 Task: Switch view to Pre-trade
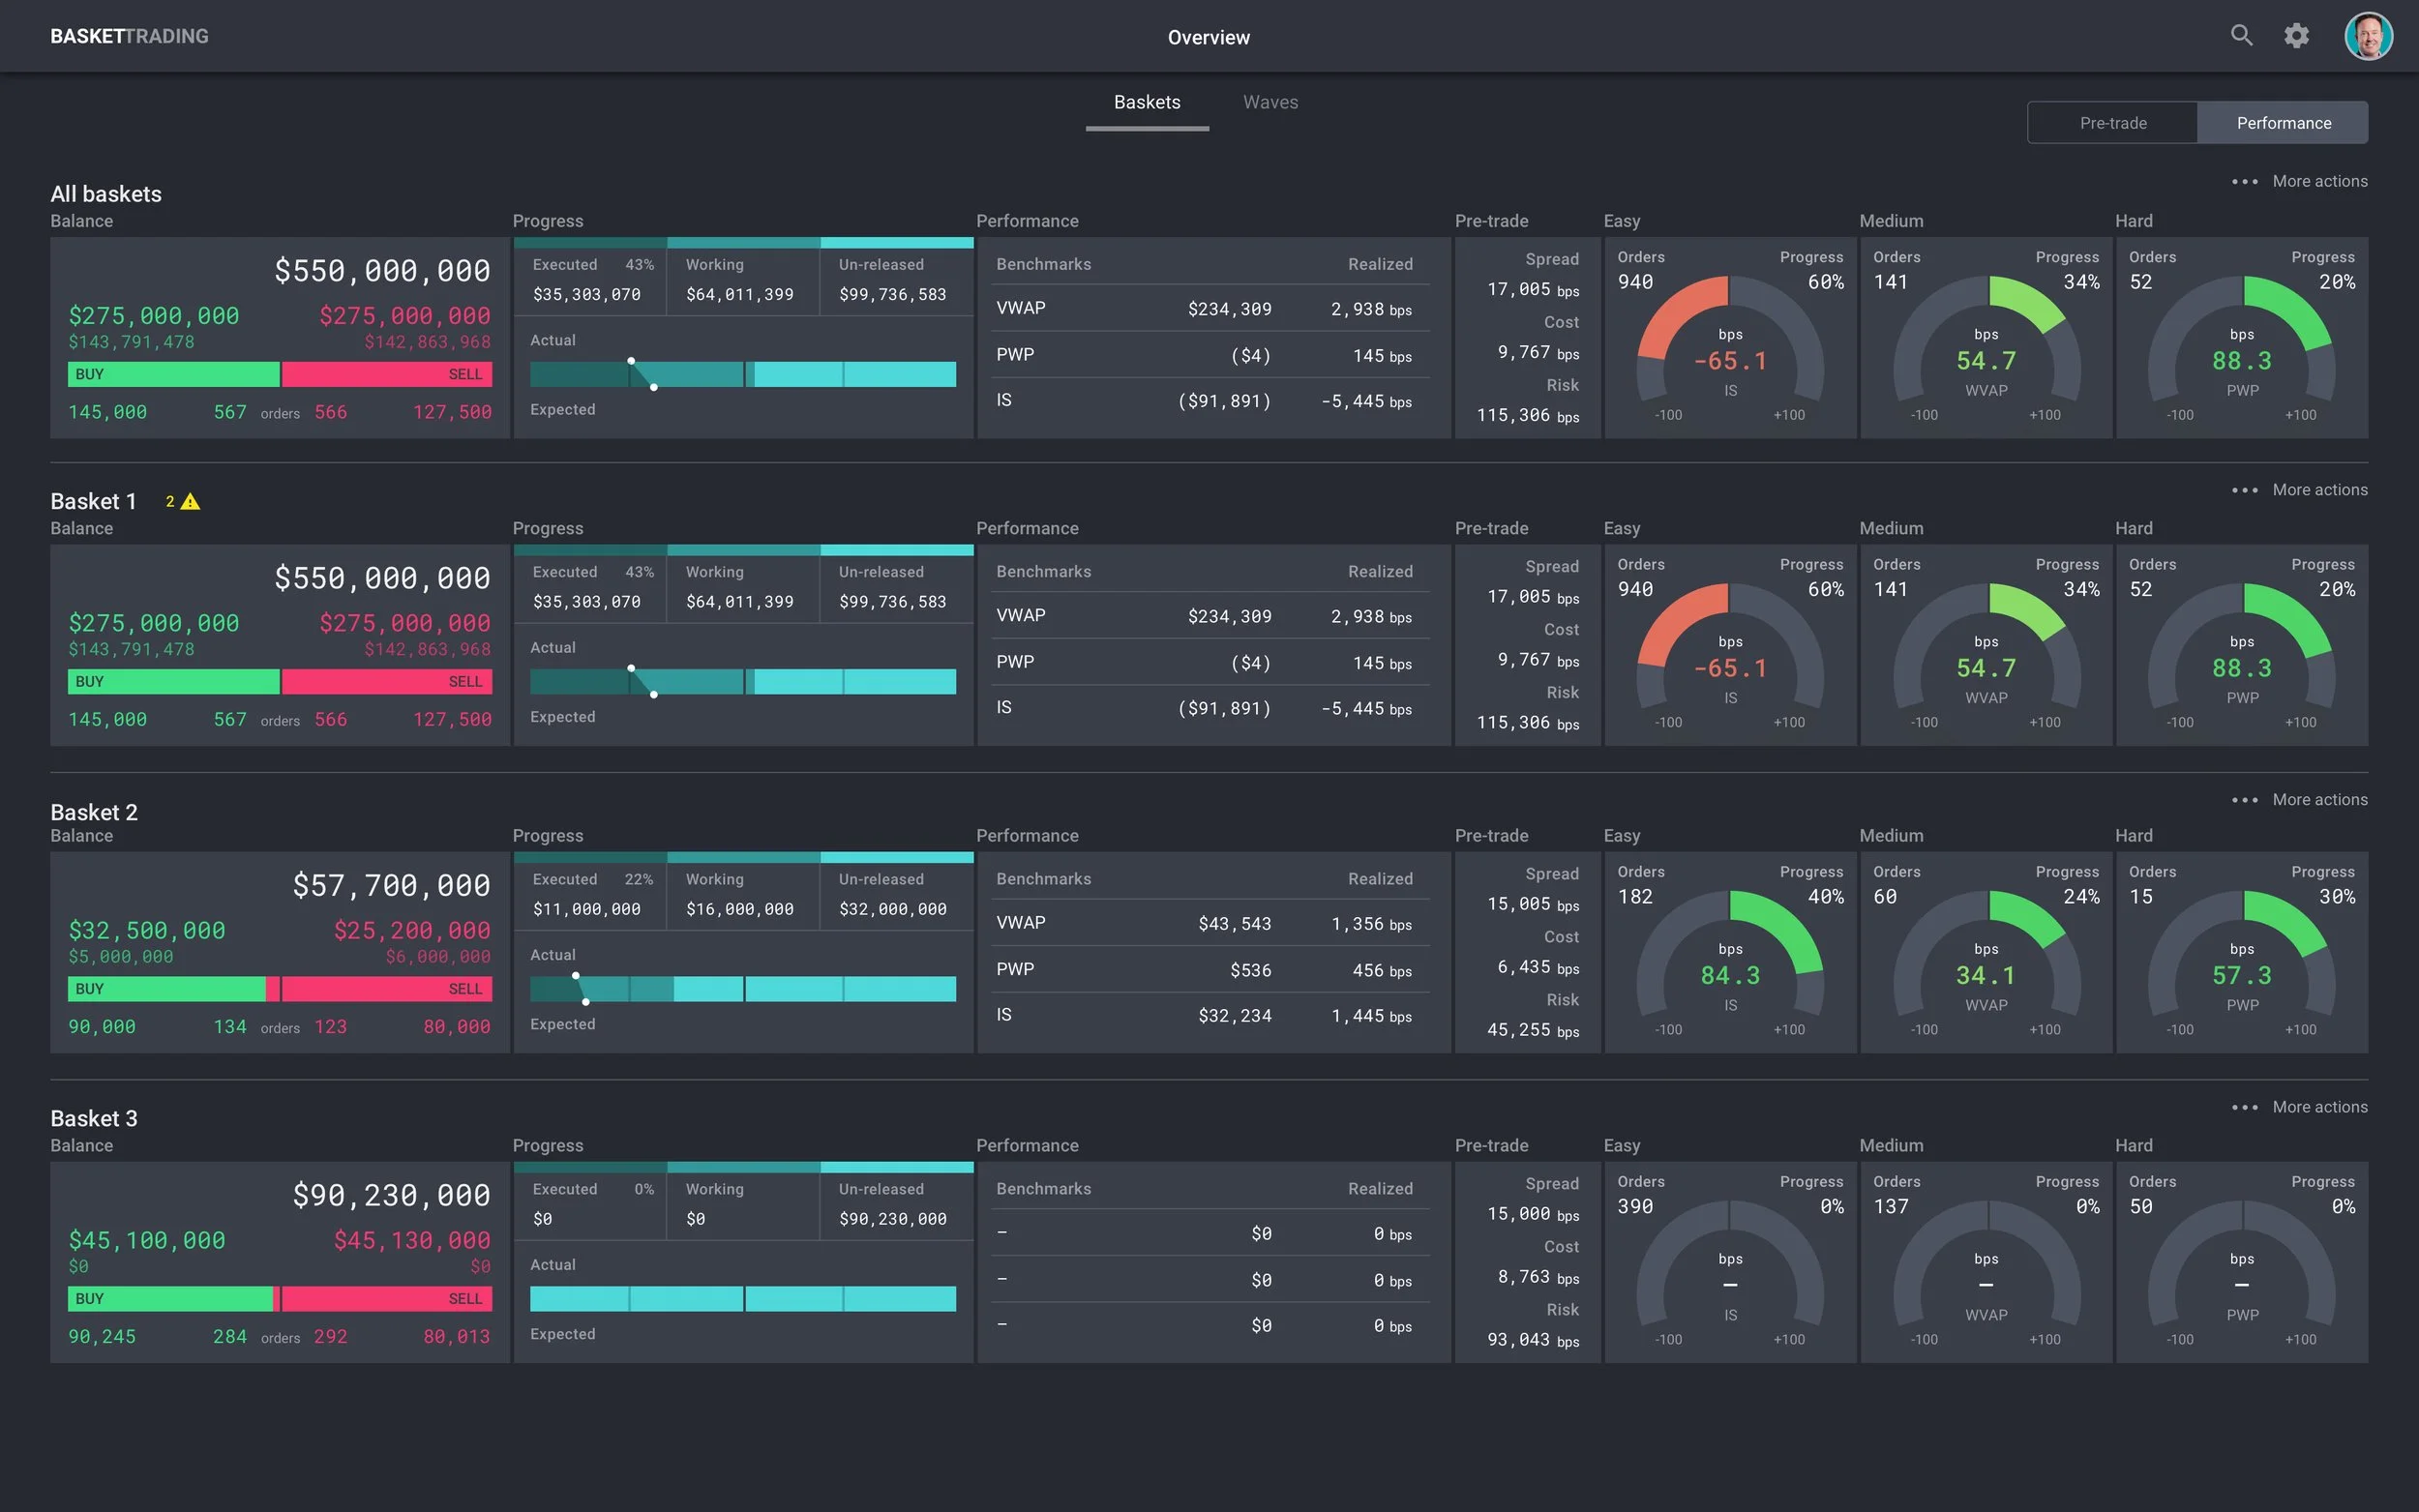(2112, 123)
